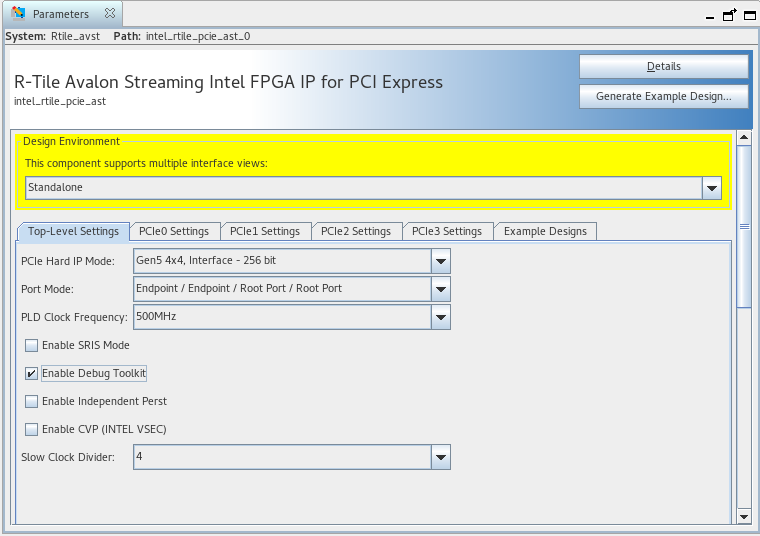Open Standalone interface view dropdown
The height and width of the screenshot is (536, 760).
tap(712, 188)
